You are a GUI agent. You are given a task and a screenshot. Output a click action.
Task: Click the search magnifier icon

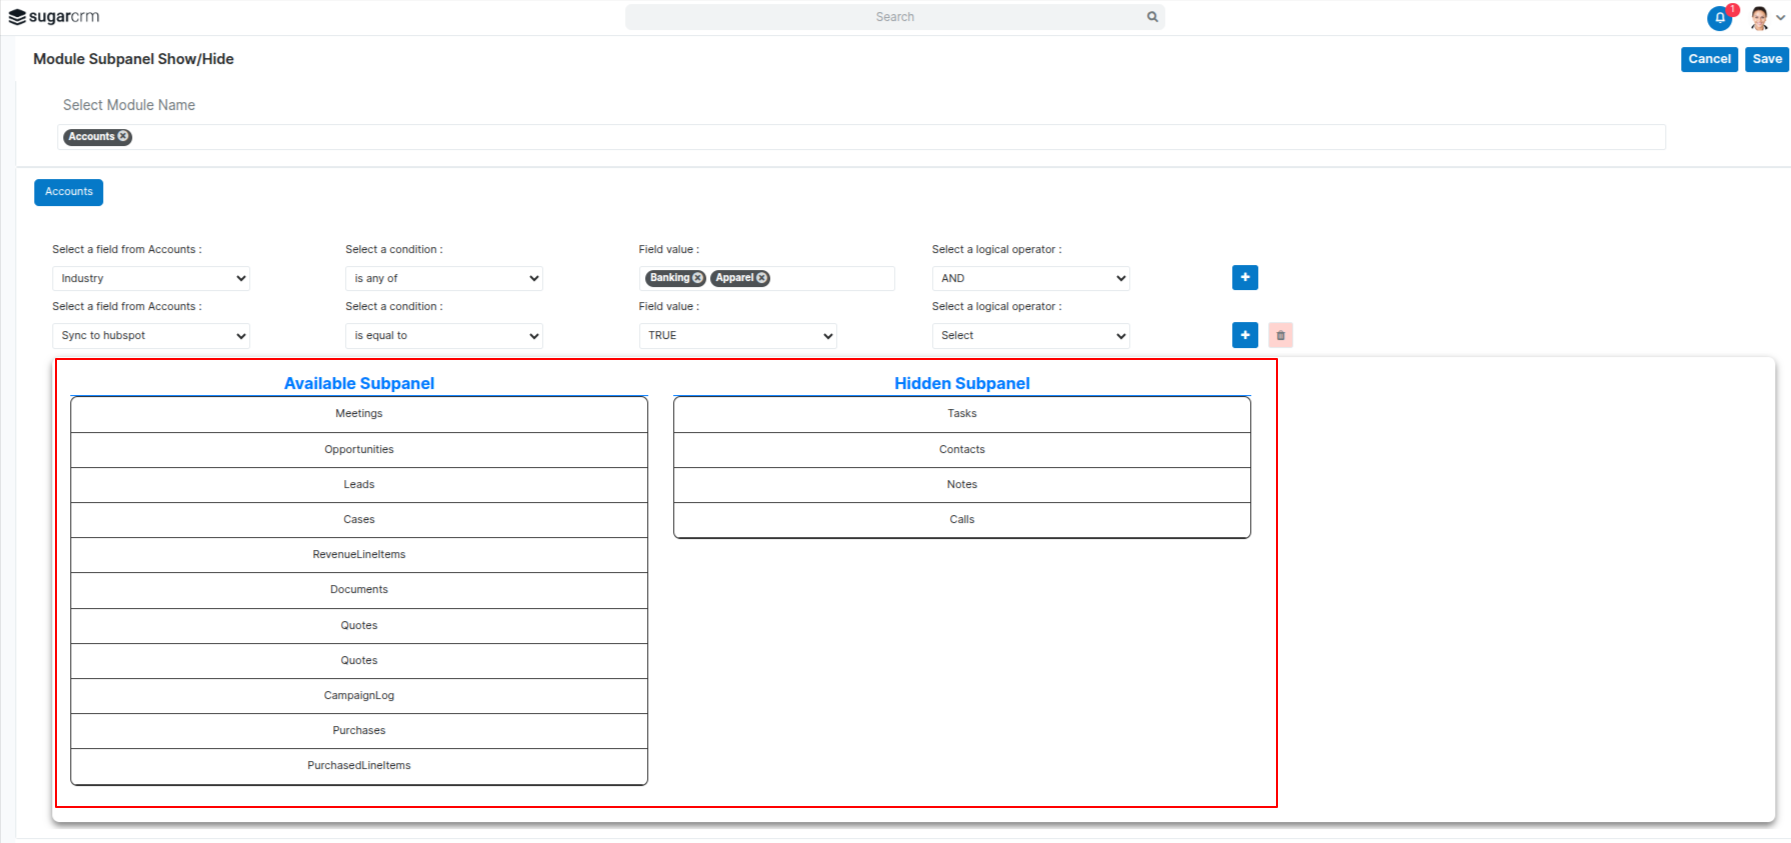tap(1152, 17)
